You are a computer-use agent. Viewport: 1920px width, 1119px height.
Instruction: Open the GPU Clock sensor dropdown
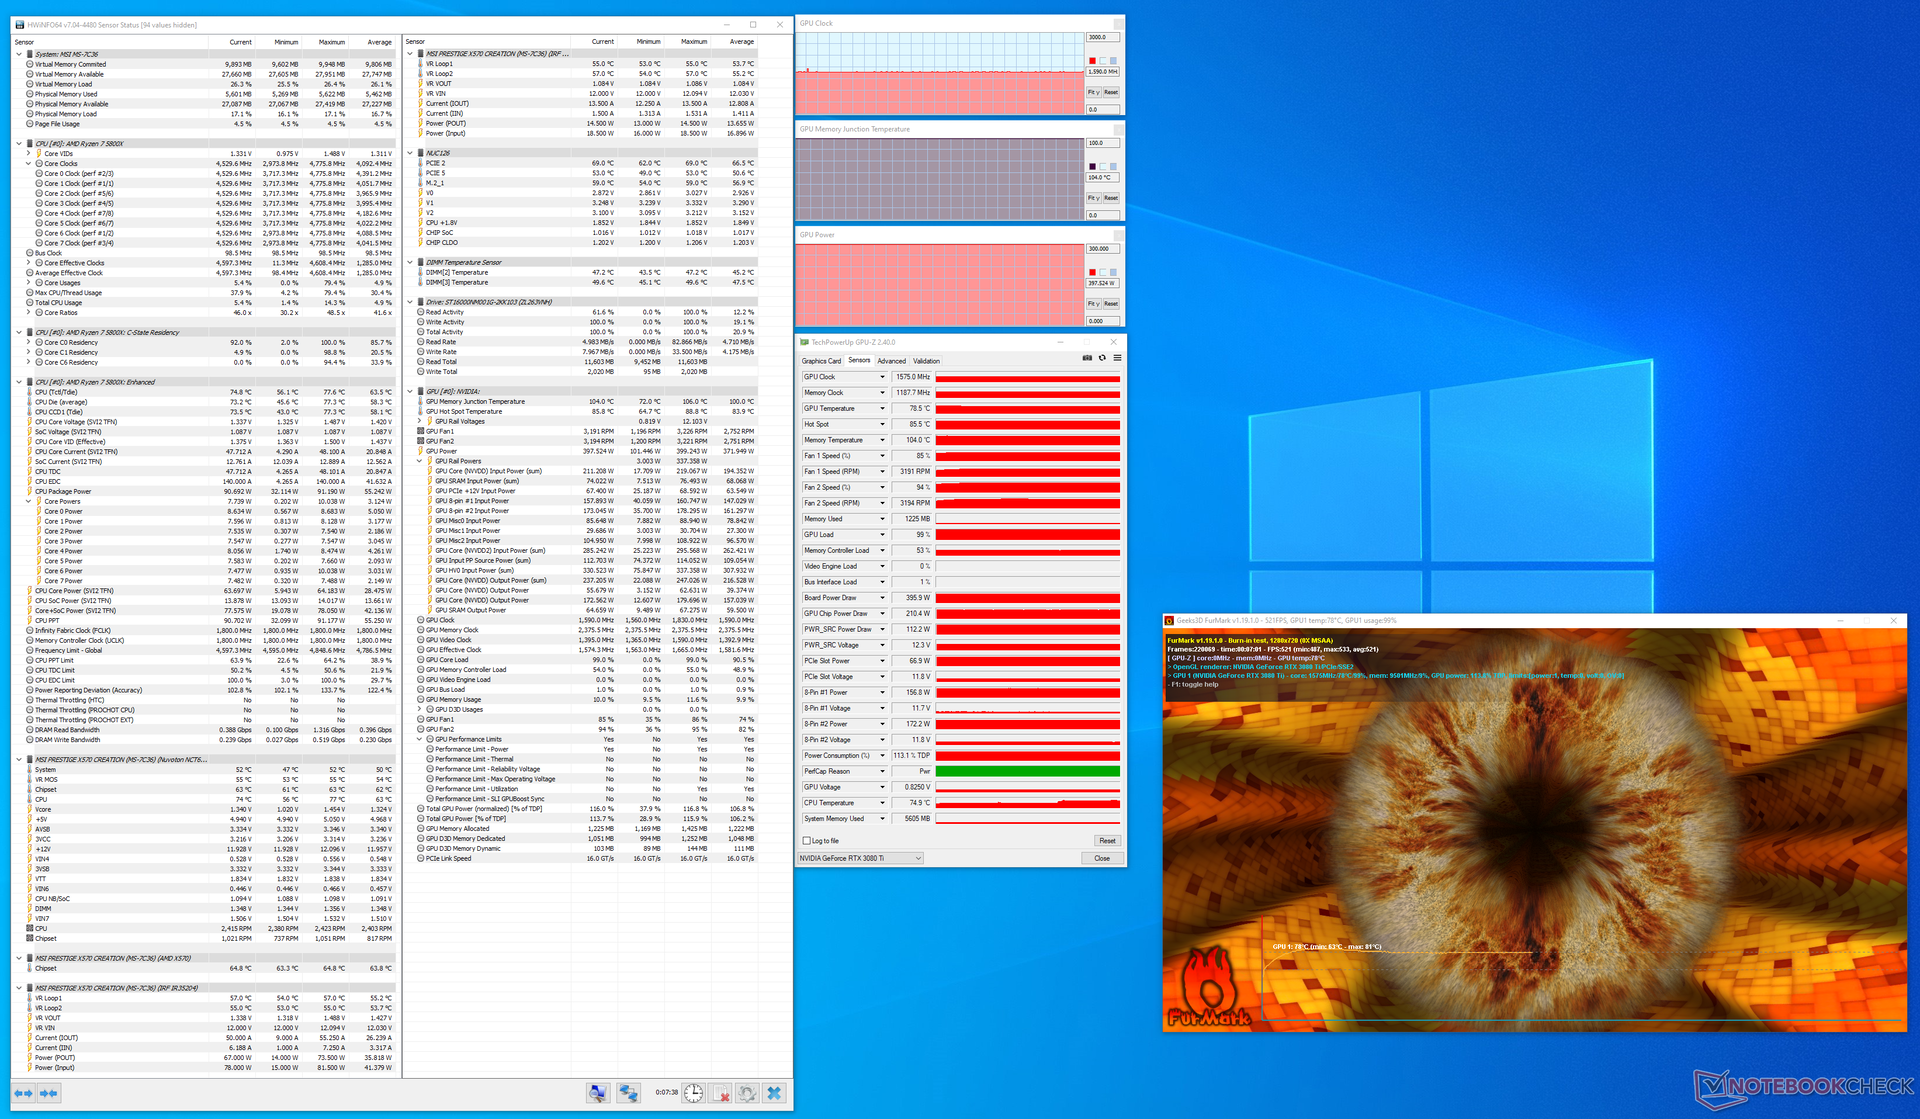tap(882, 377)
